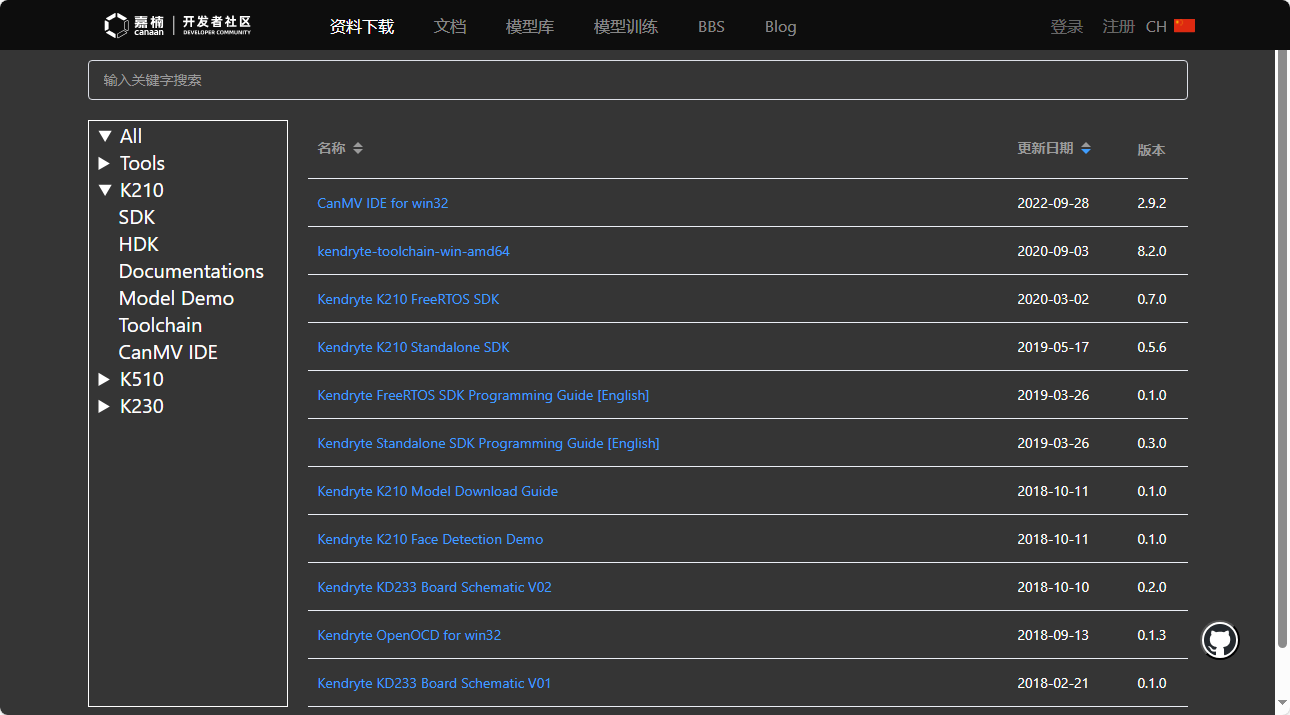Open the GitHub floating icon
This screenshot has height=715, width=1290.
(1219, 640)
